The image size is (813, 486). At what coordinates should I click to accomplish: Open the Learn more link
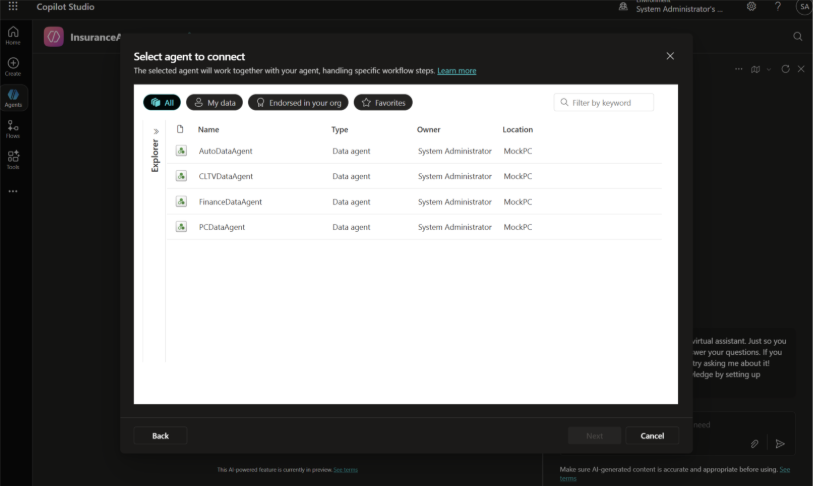click(456, 71)
